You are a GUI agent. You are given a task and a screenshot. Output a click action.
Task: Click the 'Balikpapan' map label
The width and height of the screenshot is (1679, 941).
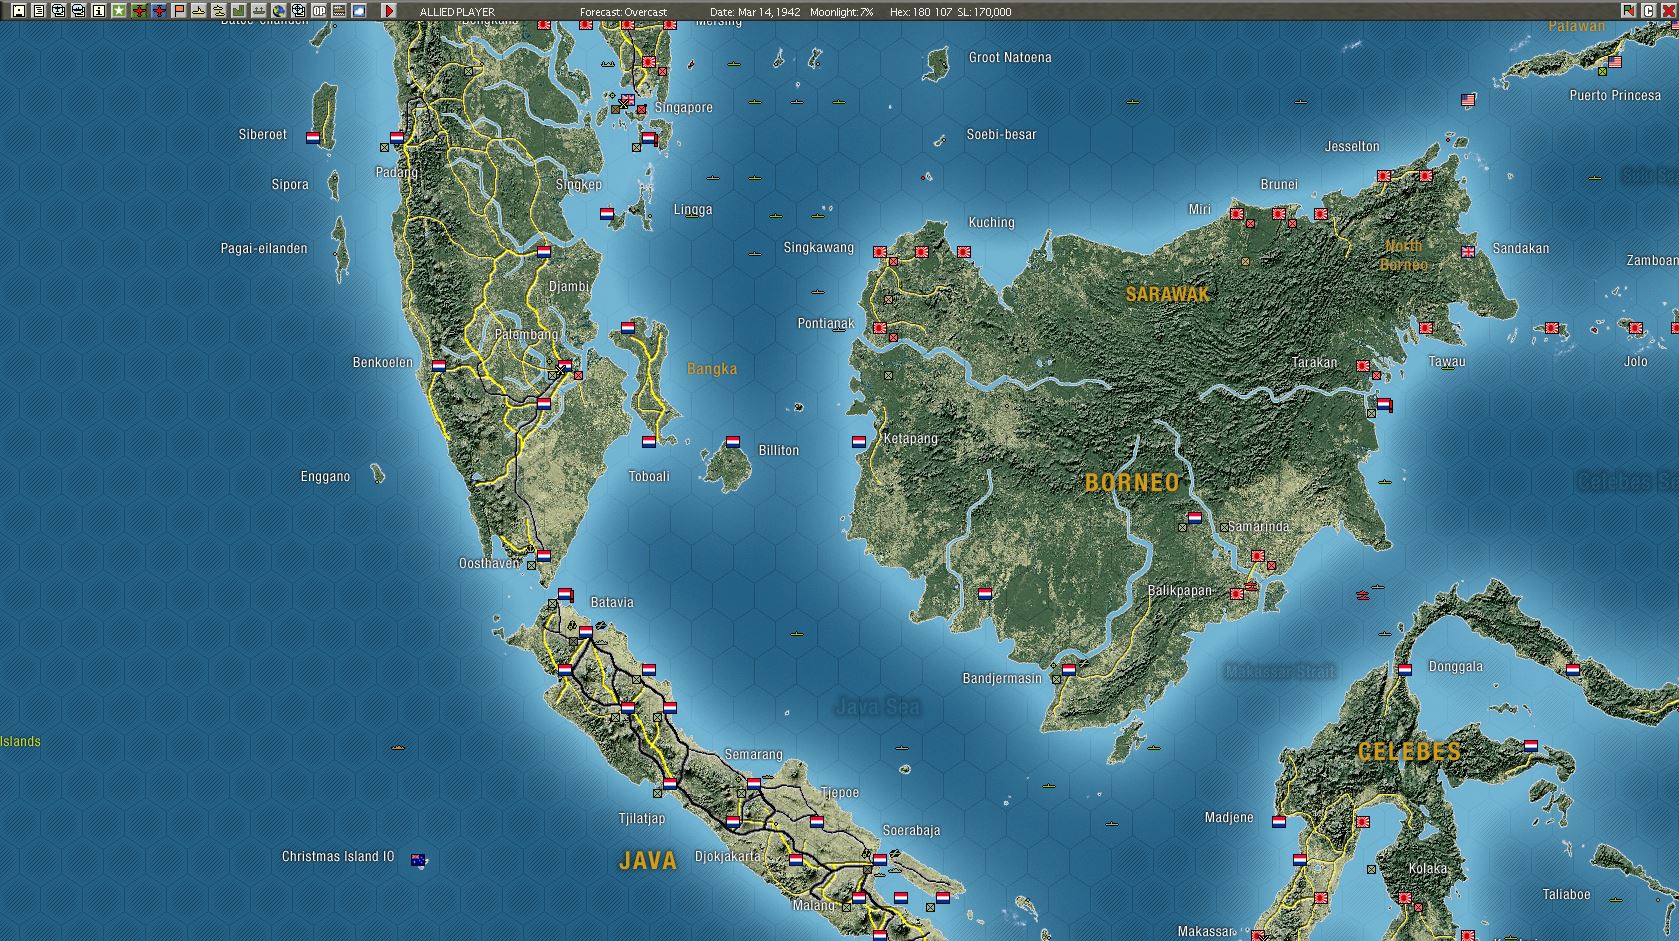[x=1180, y=591]
